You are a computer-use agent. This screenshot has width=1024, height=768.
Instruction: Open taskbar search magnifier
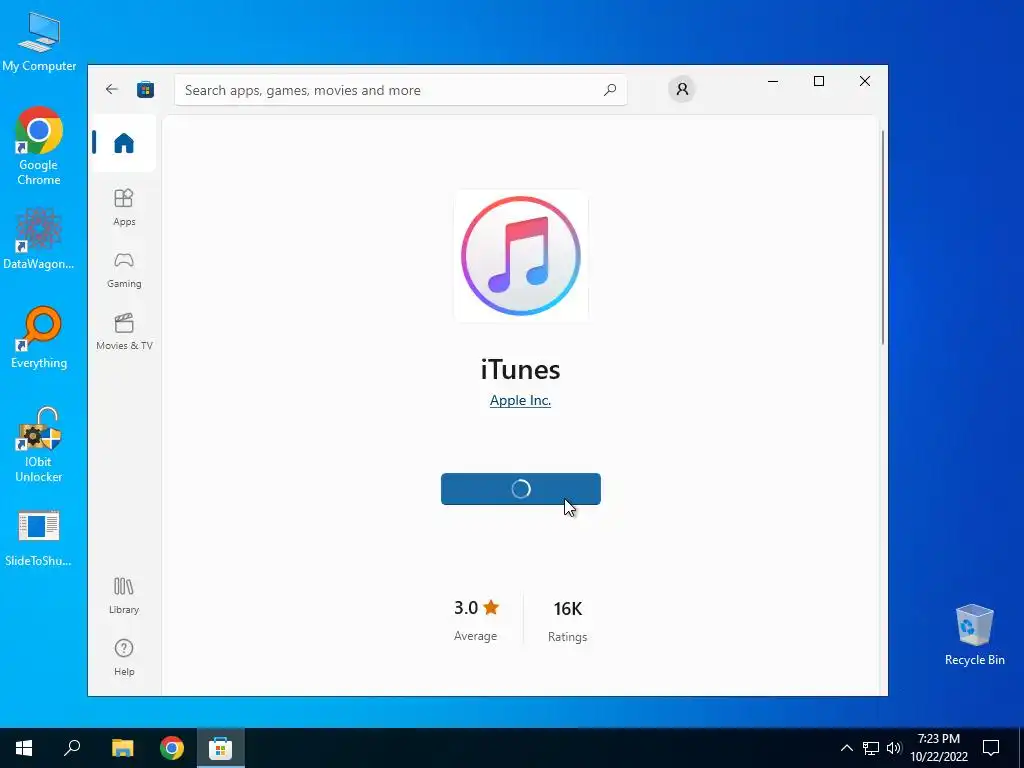(72, 748)
